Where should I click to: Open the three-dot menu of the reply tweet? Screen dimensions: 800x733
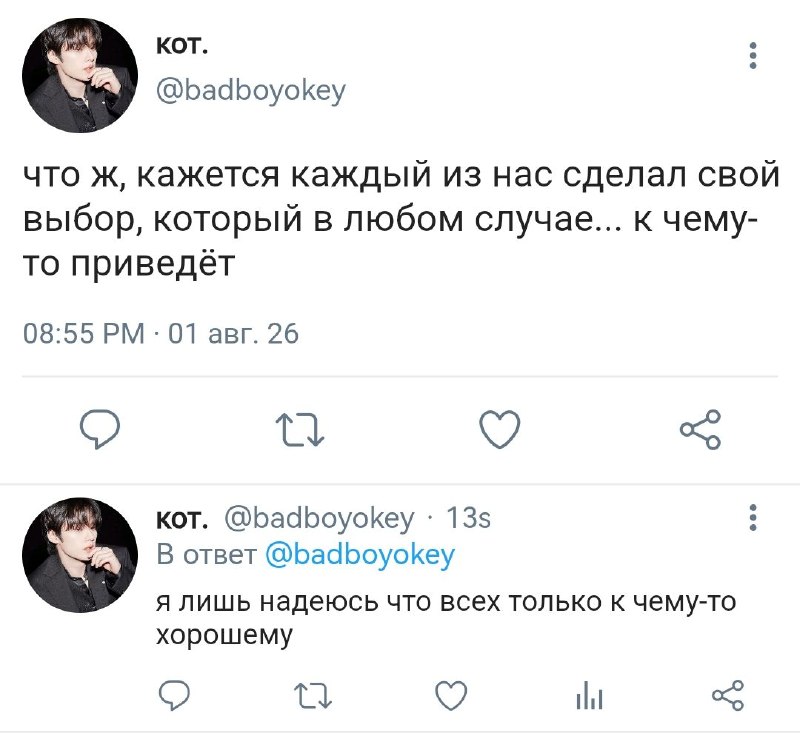coord(753,518)
